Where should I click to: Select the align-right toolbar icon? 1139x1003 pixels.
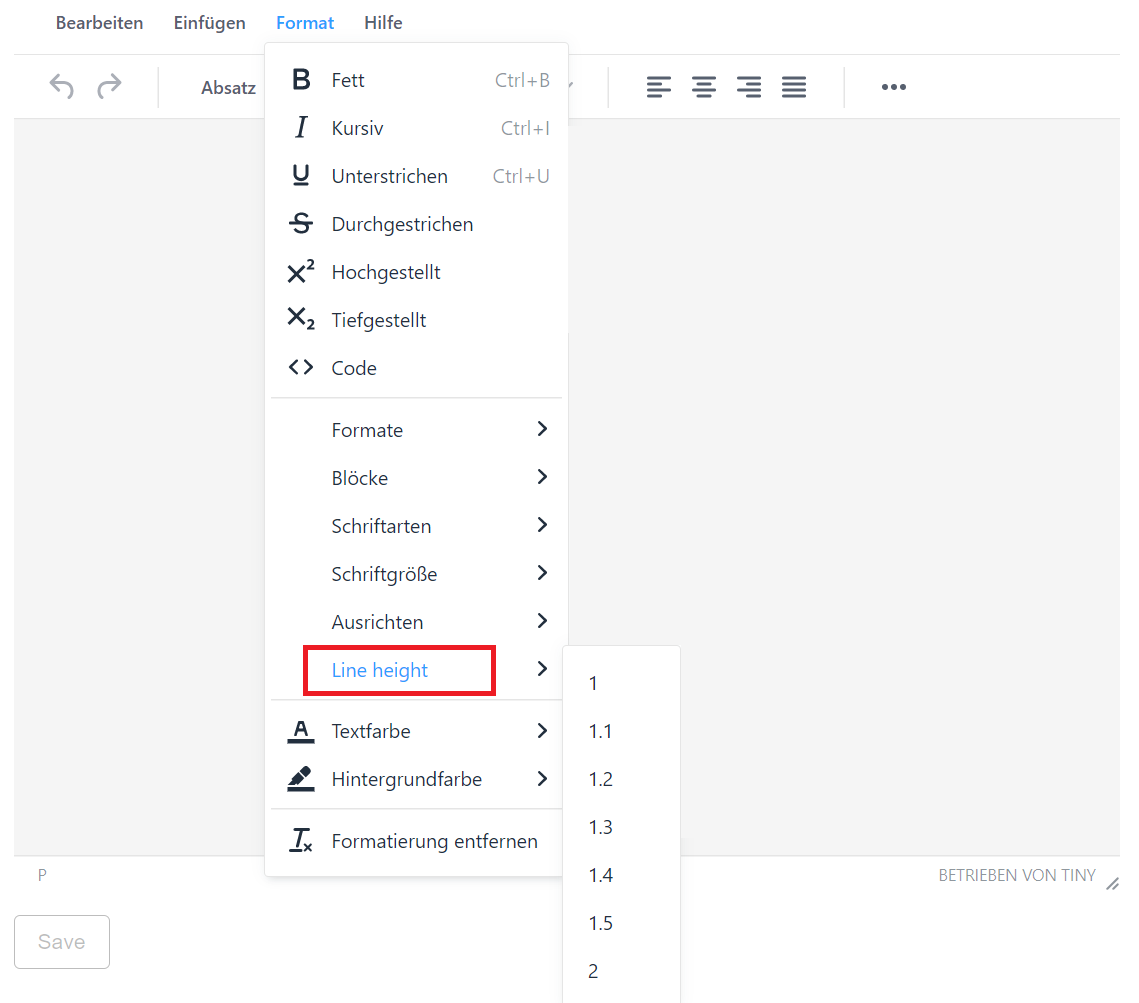coord(749,87)
